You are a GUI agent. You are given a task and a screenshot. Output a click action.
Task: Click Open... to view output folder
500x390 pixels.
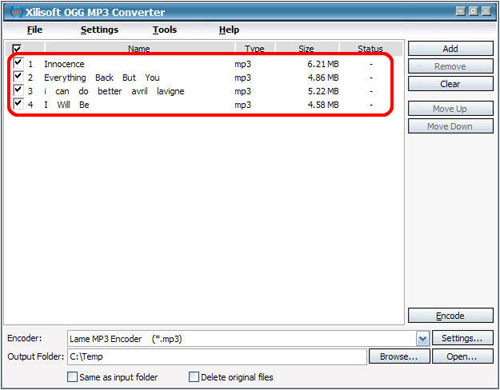[x=462, y=357]
